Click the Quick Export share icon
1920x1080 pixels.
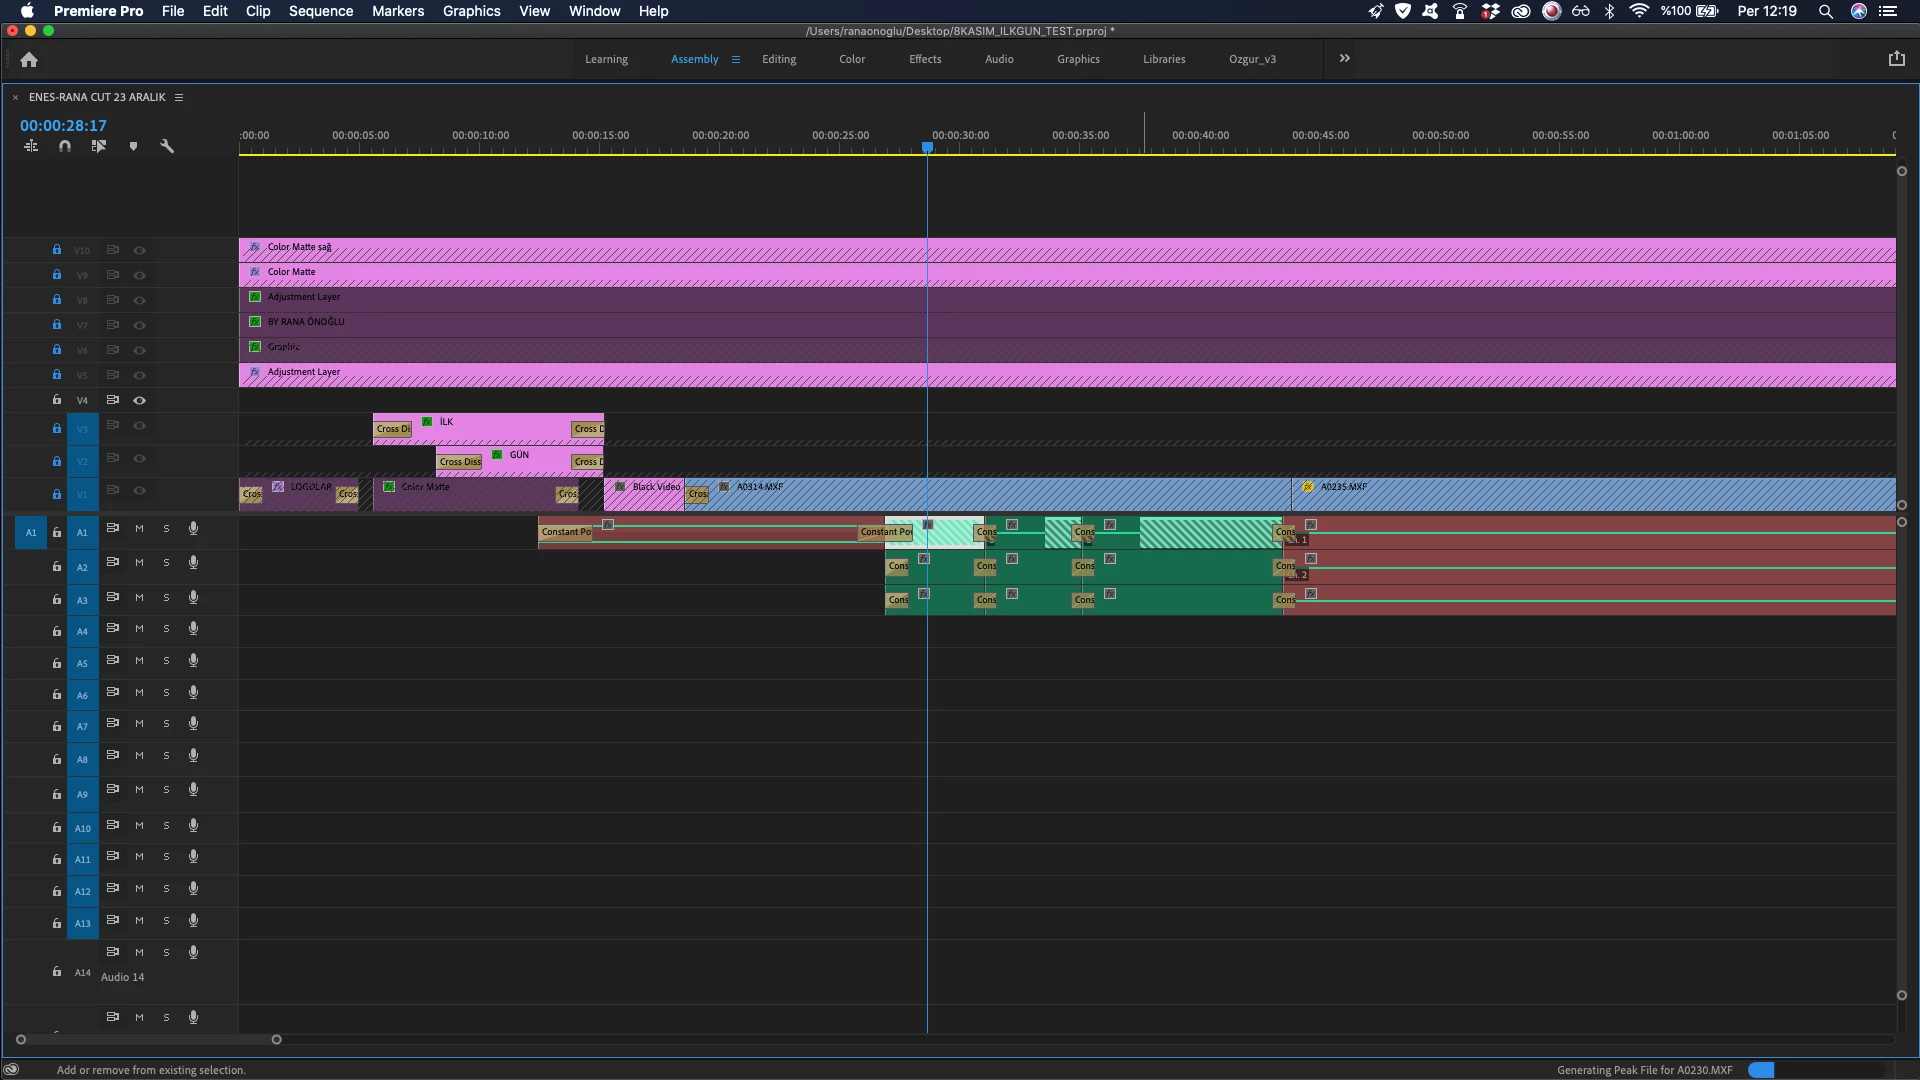click(x=1896, y=59)
